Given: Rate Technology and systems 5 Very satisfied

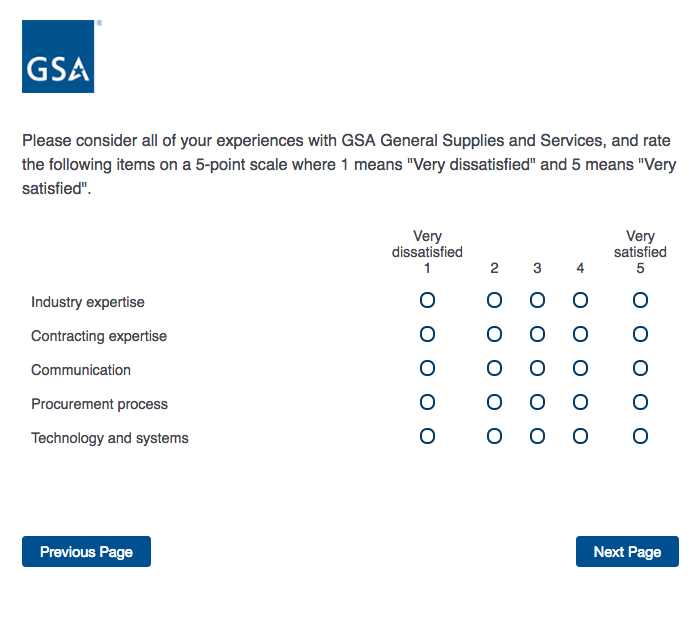Looking at the screenshot, I should 640,436.
